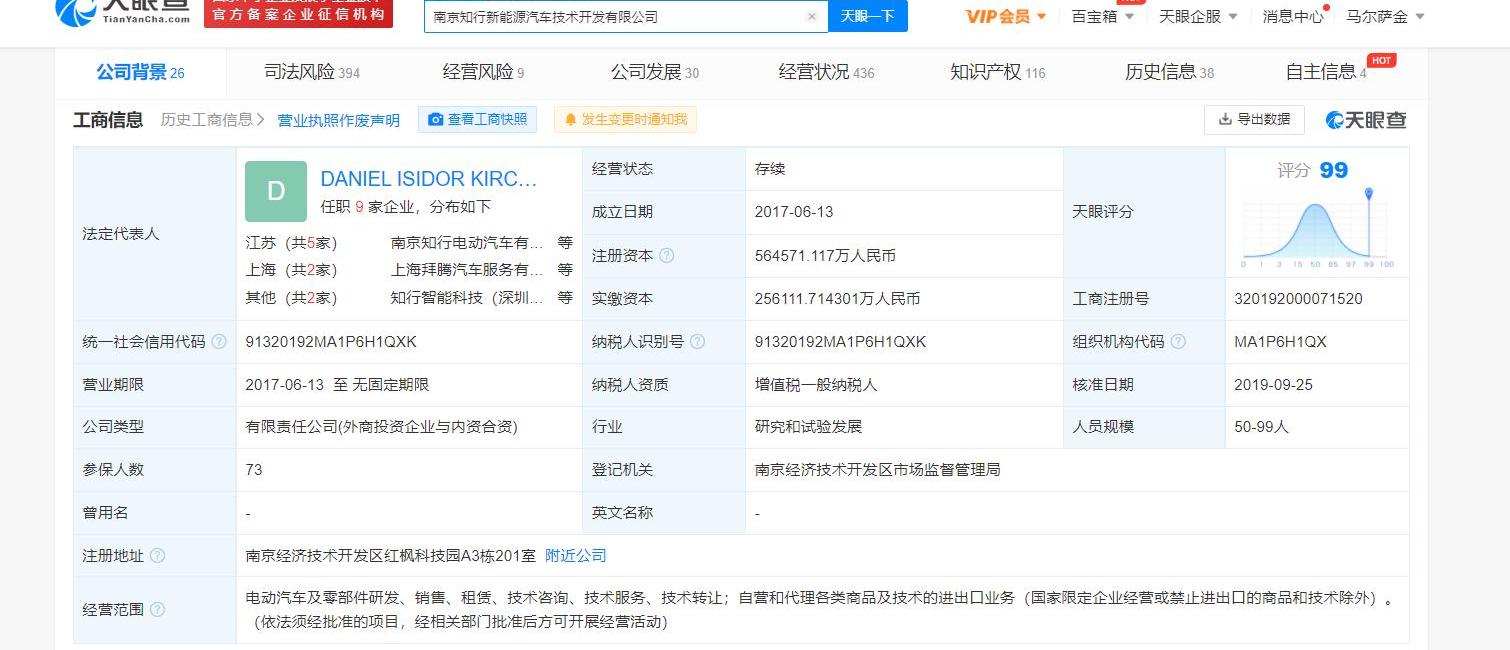
Task: Click the paid-in capital 256111.714301万人民币
Action: pyautogui.click(x=837, y=299)
